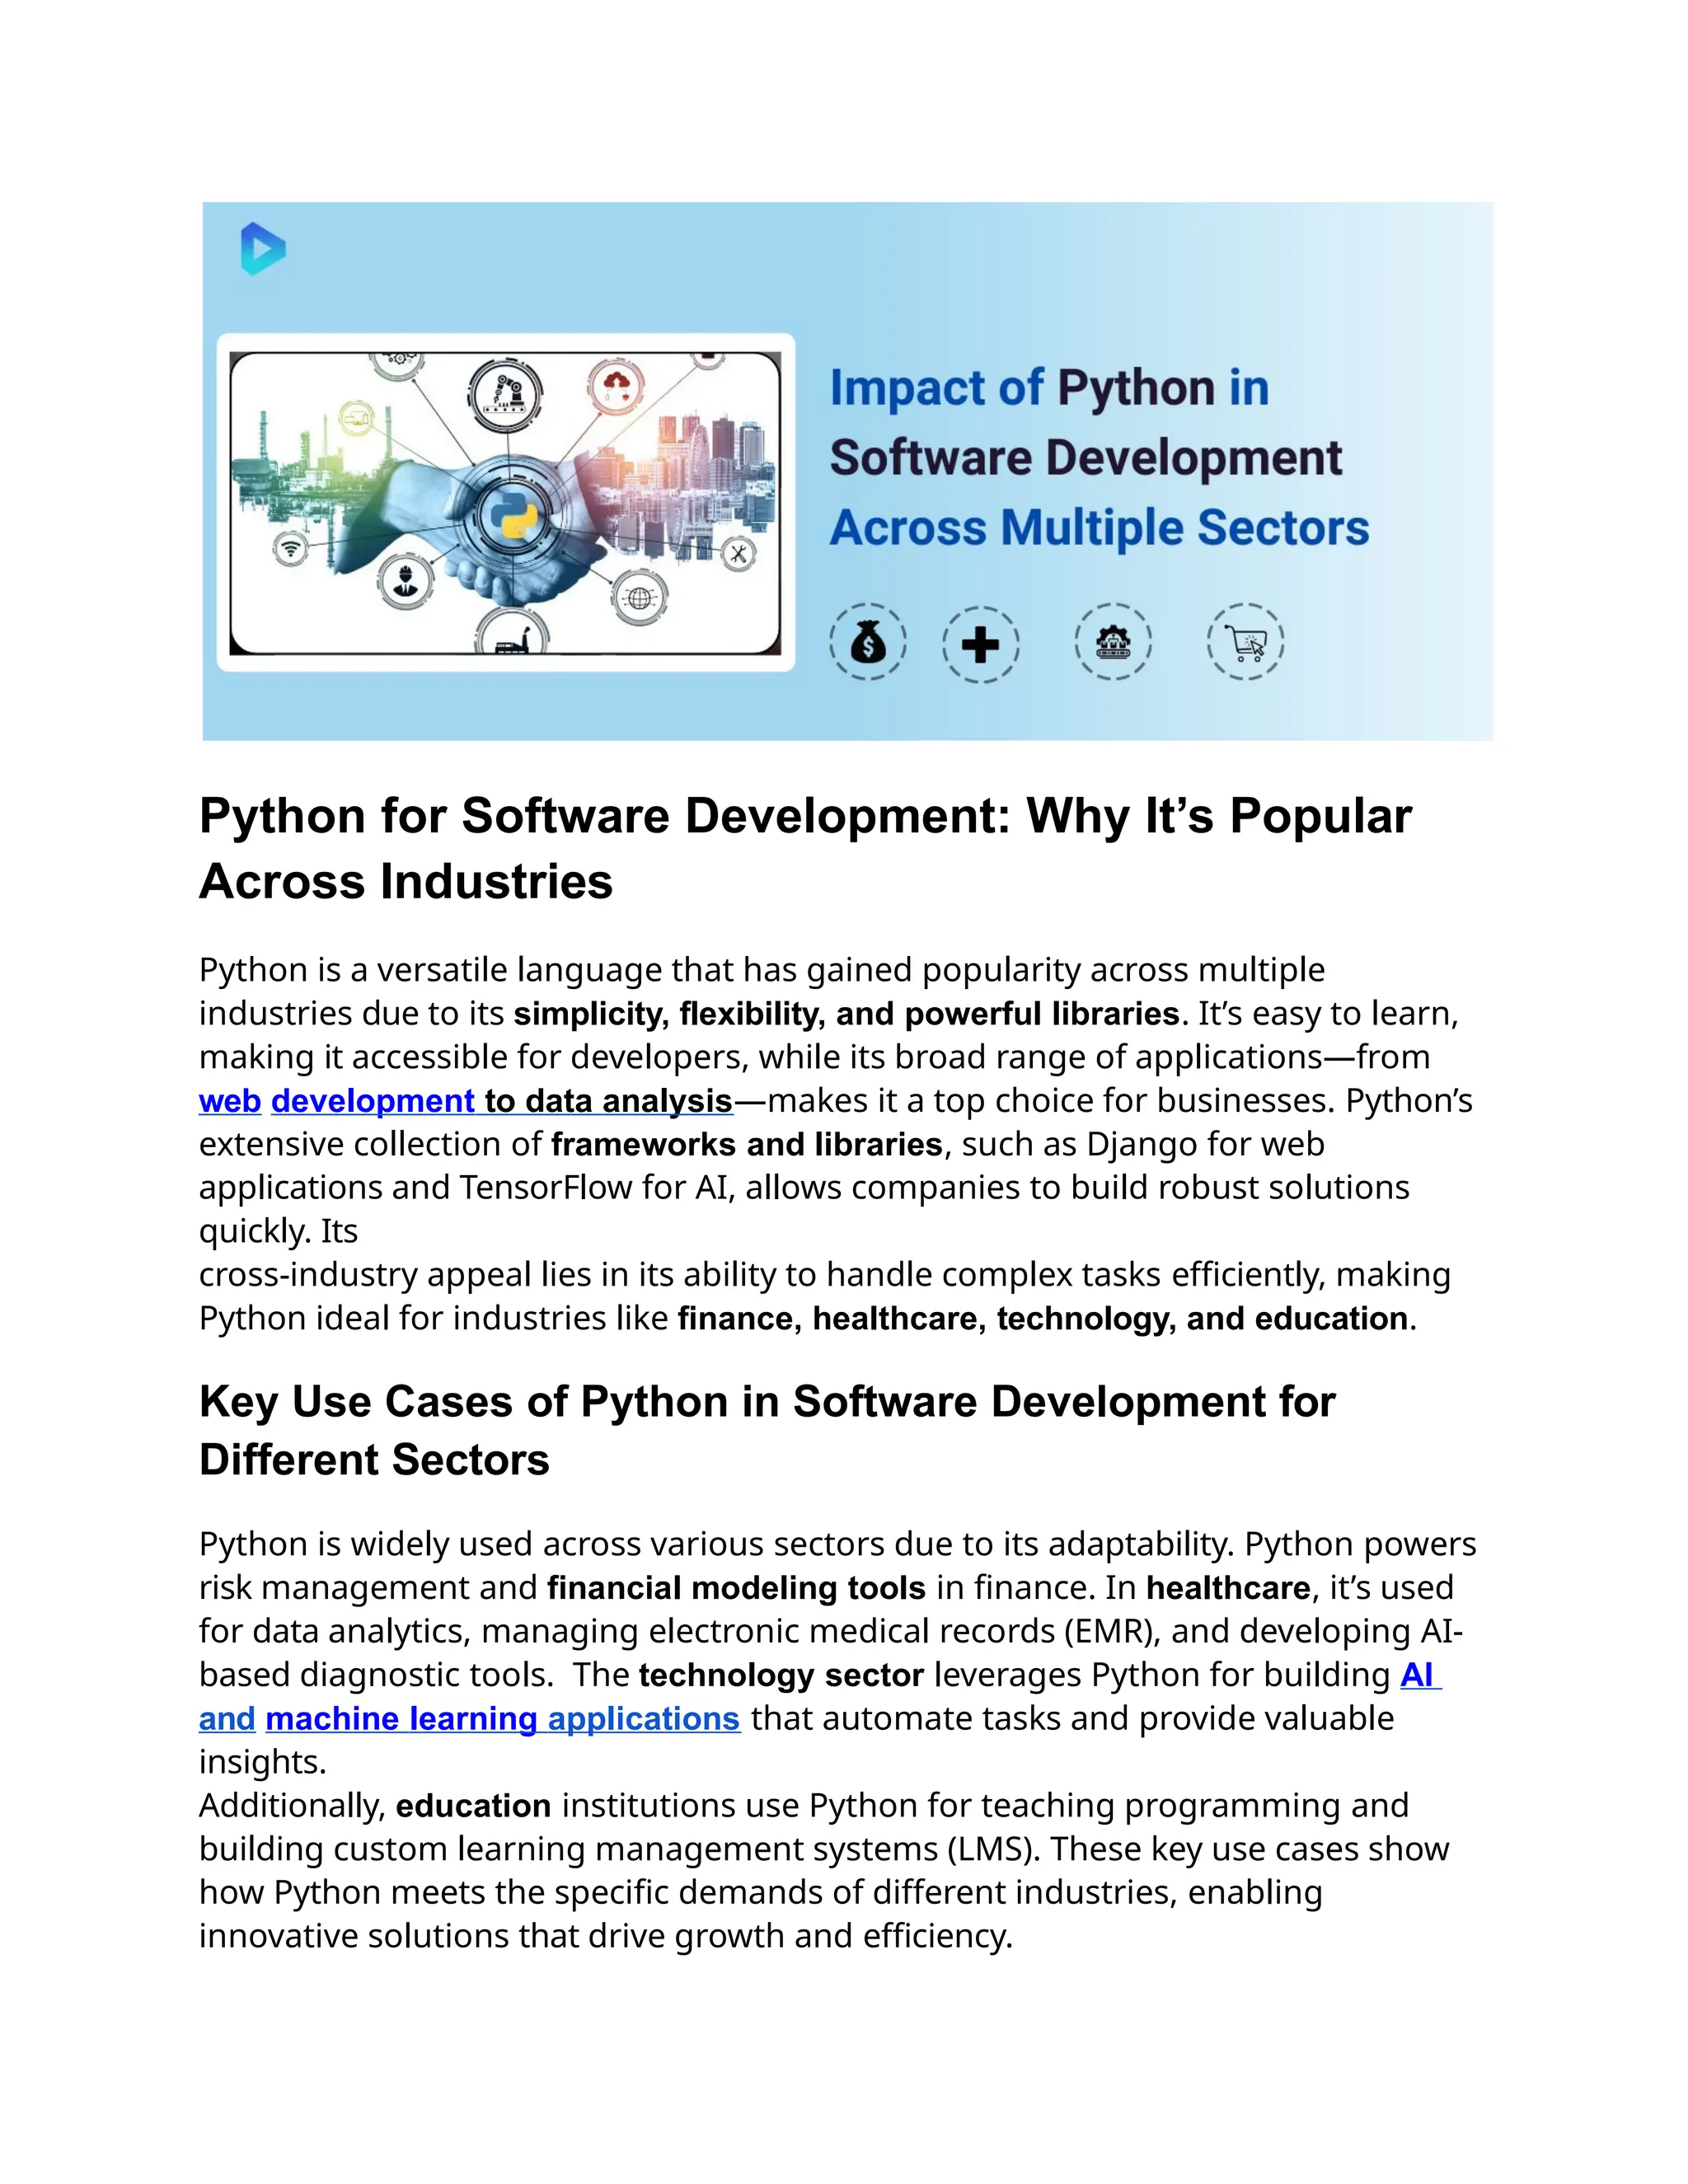1688x2184 pixels.
Task: Open the "web" hyperlink
Action: click(x=230, y=1101)
